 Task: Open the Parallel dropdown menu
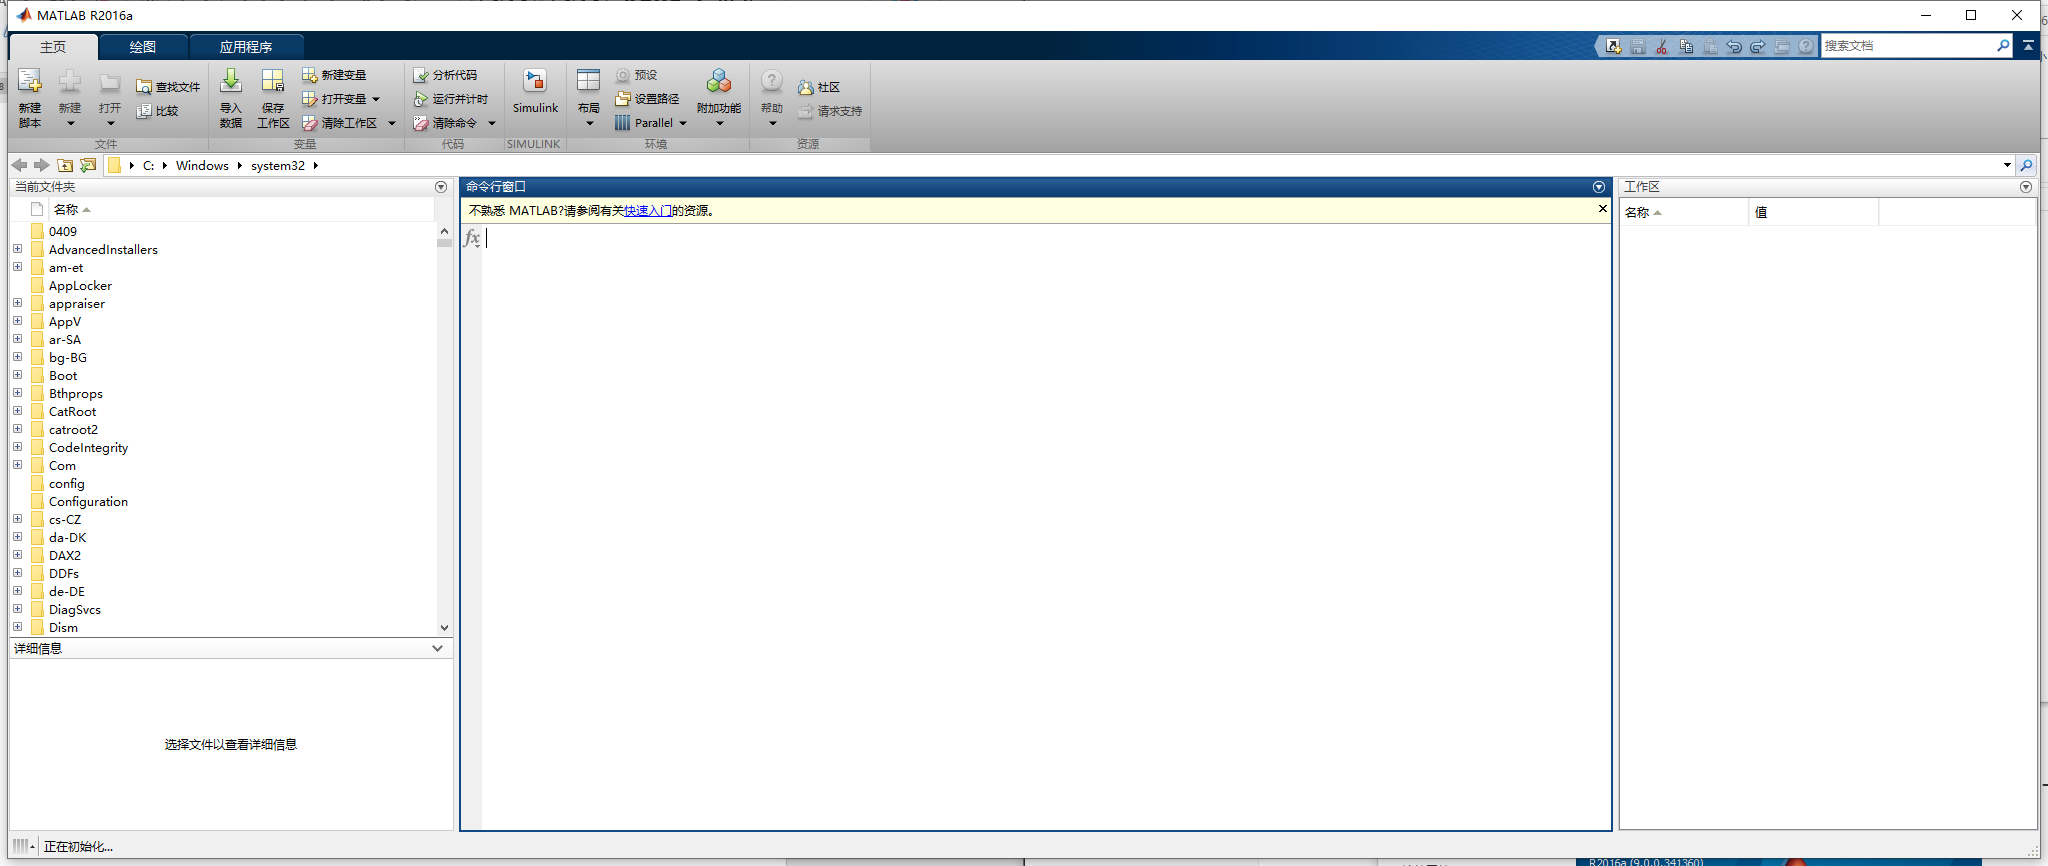pyautogui.click(x=651, y=123)
